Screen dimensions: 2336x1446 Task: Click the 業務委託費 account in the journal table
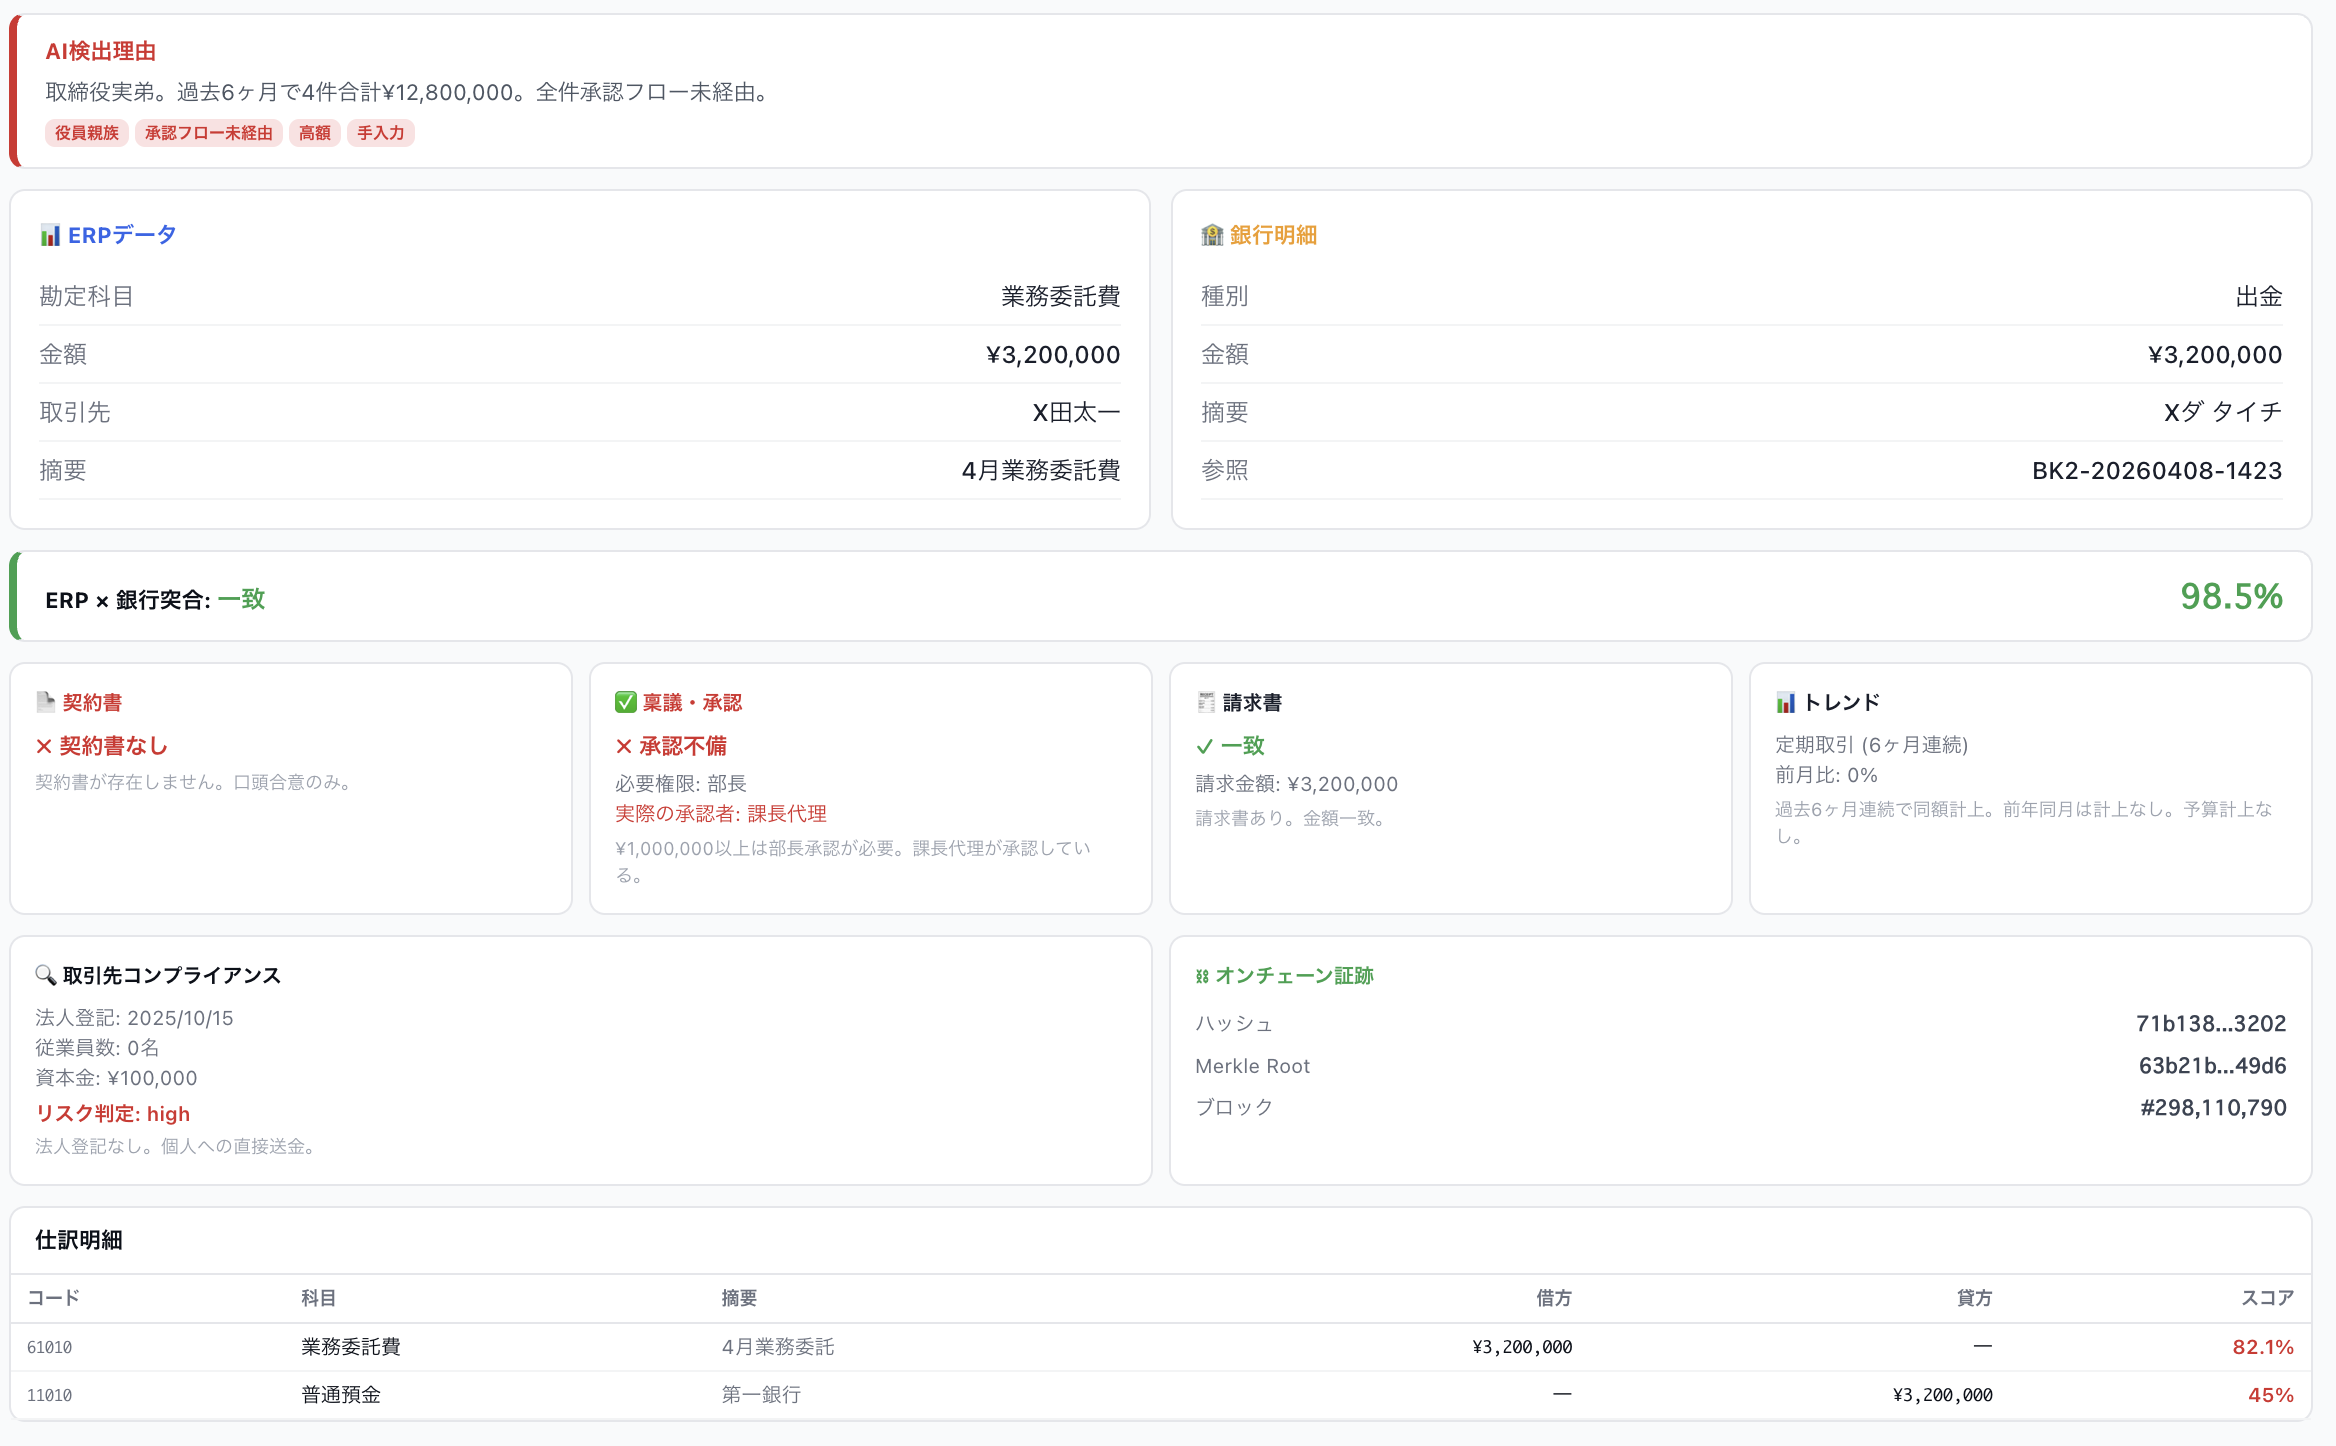click(351, 1347)
